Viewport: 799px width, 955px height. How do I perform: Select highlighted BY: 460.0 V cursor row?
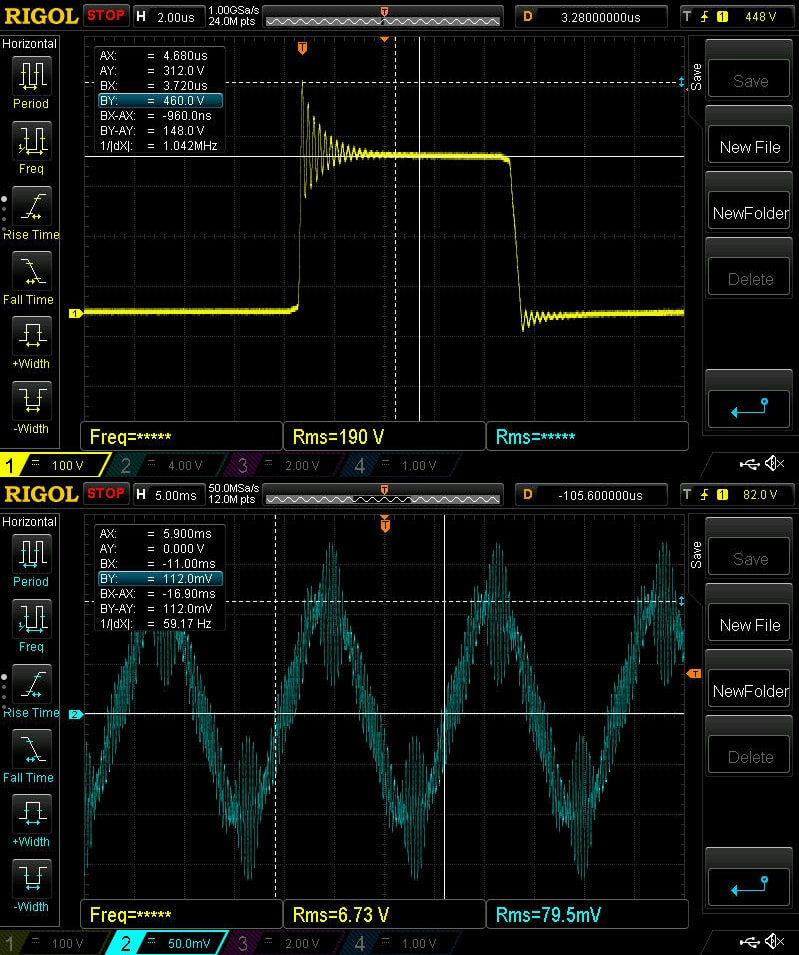pos(160,100)
